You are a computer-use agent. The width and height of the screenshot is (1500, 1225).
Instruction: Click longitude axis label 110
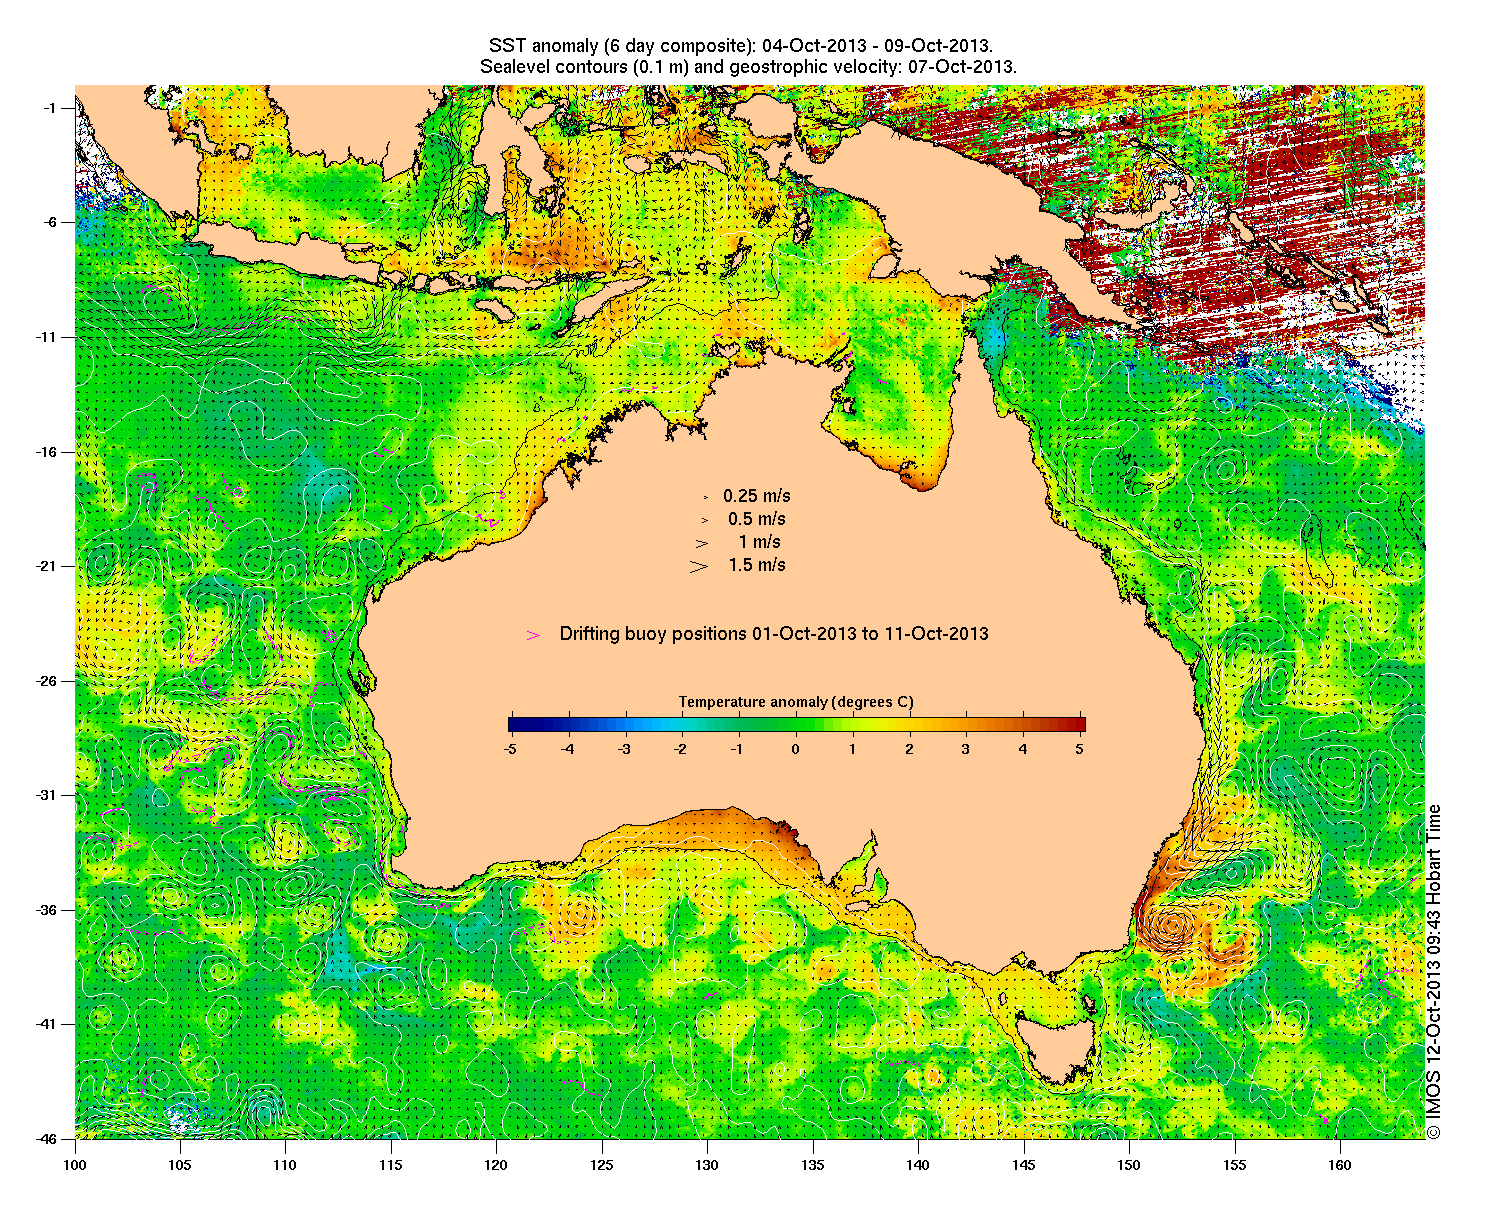tap(286, 1165)
